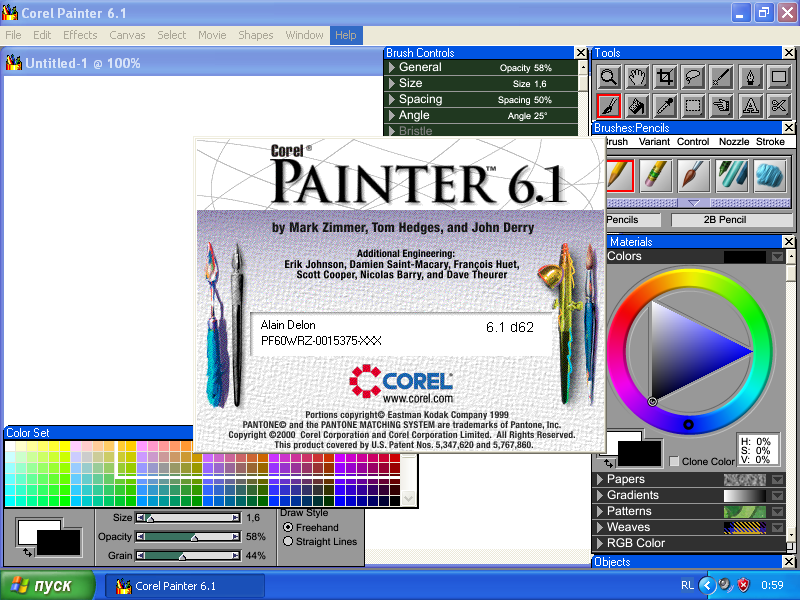Image resolution: width=800 pixels, height=600 pixels.
Task: Open the Nozzle menu in Brushes palette
Action: [734, 142]
